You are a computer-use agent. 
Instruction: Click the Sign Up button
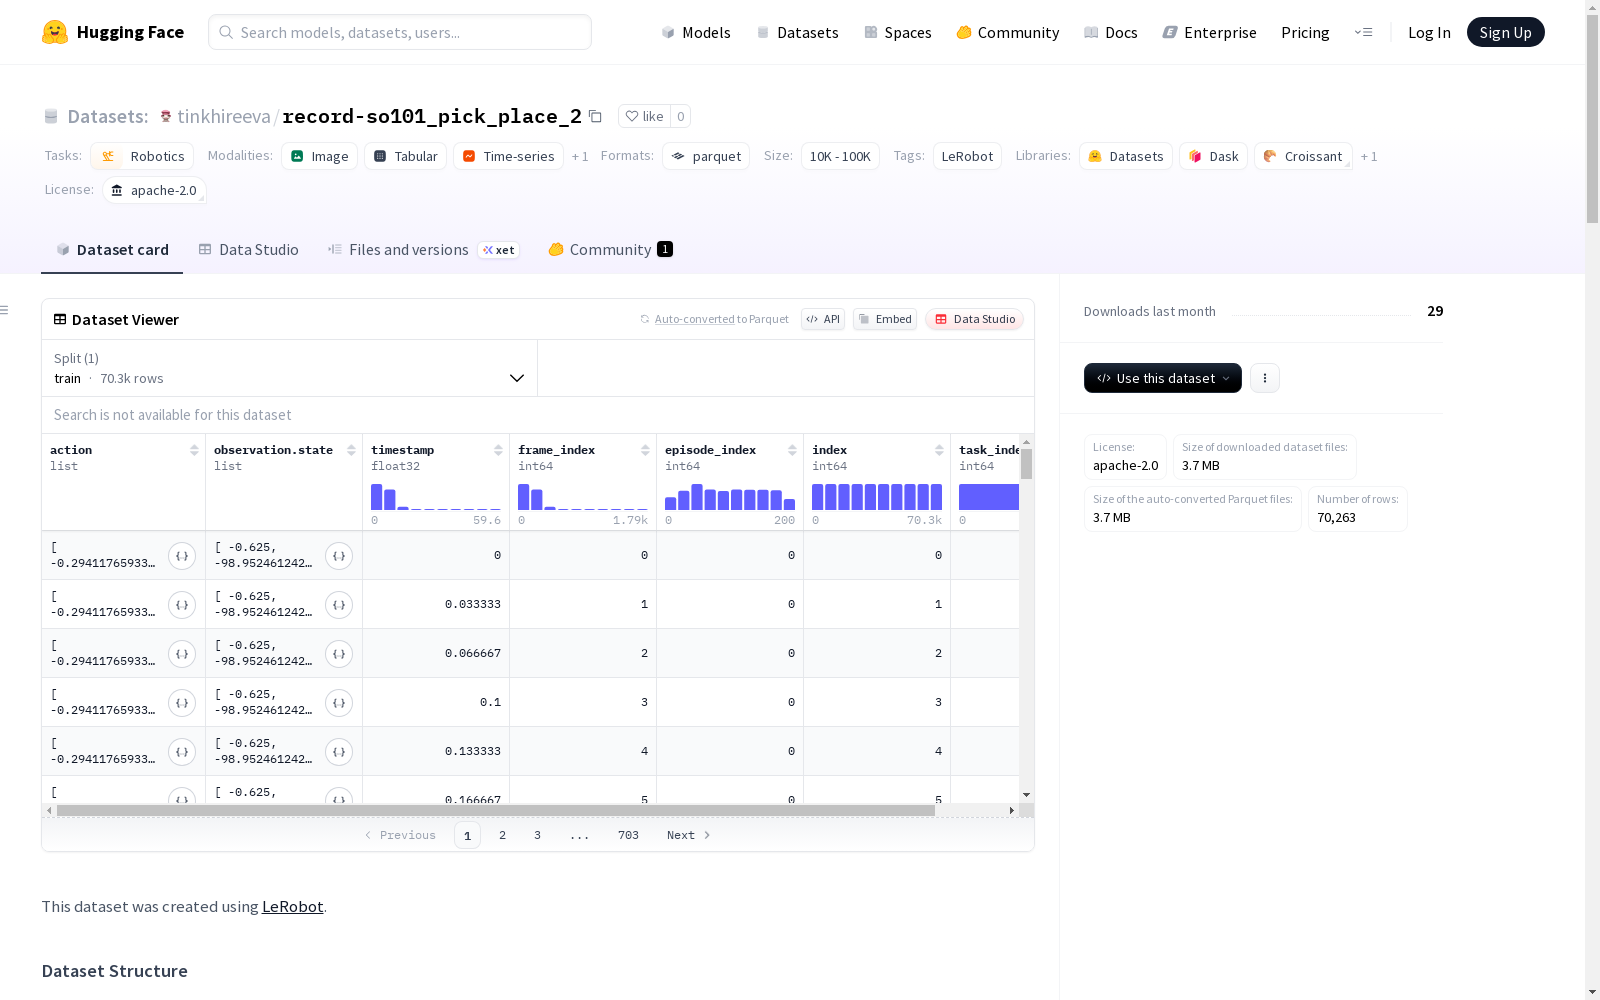(x=1506, y=32)
